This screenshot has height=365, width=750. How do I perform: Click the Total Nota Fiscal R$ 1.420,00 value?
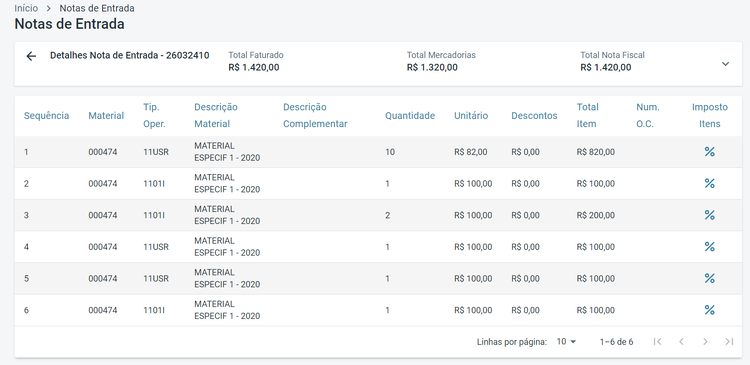coord(606,67)
